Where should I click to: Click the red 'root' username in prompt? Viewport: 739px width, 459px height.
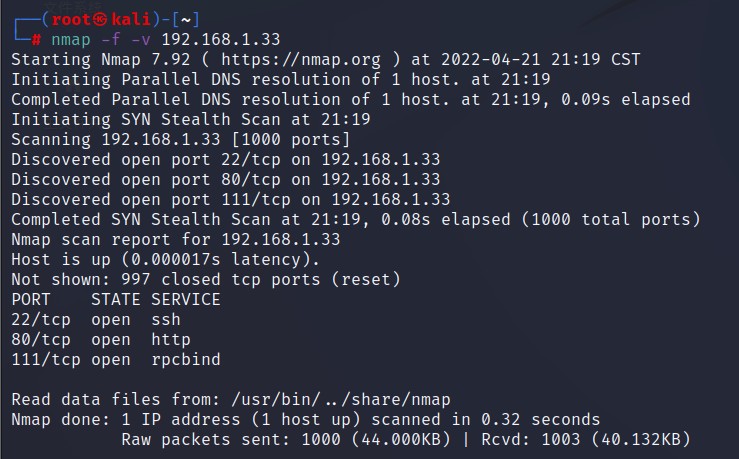coord(71,20)
